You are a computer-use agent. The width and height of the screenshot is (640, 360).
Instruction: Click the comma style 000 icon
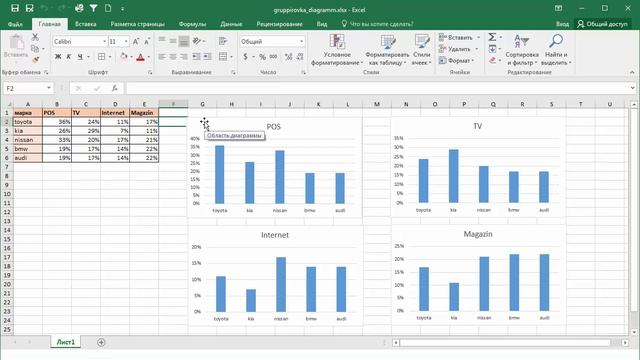(x=273, y=57)
